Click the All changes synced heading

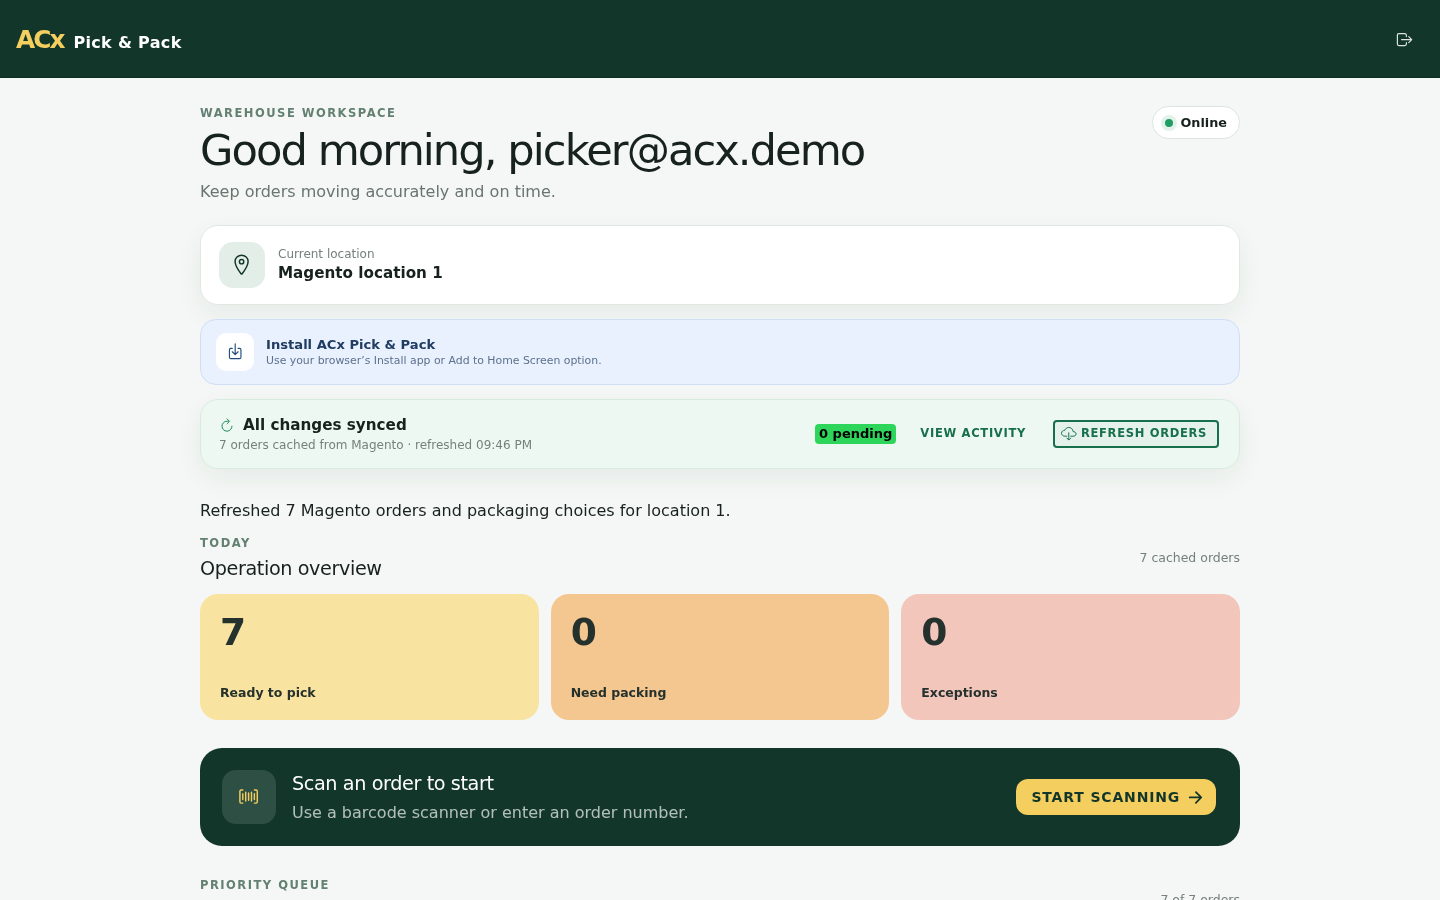(324, 424)
